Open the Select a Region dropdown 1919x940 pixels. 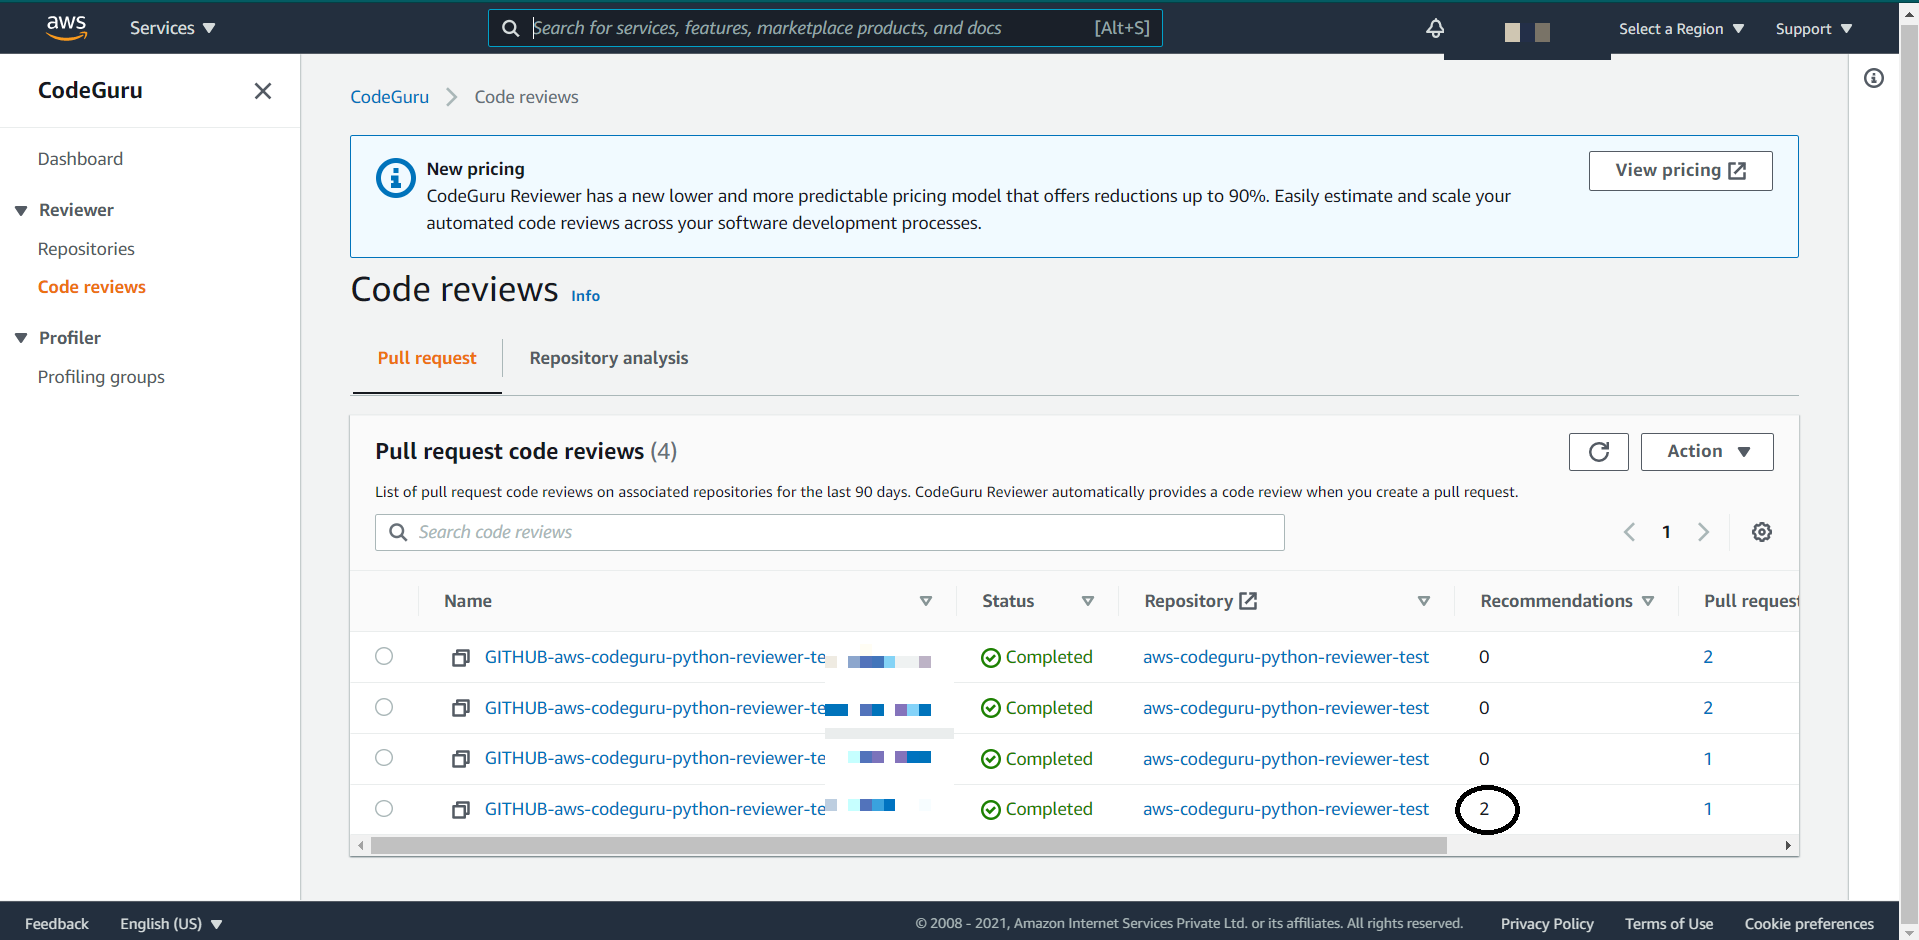tap(1681, 29)
